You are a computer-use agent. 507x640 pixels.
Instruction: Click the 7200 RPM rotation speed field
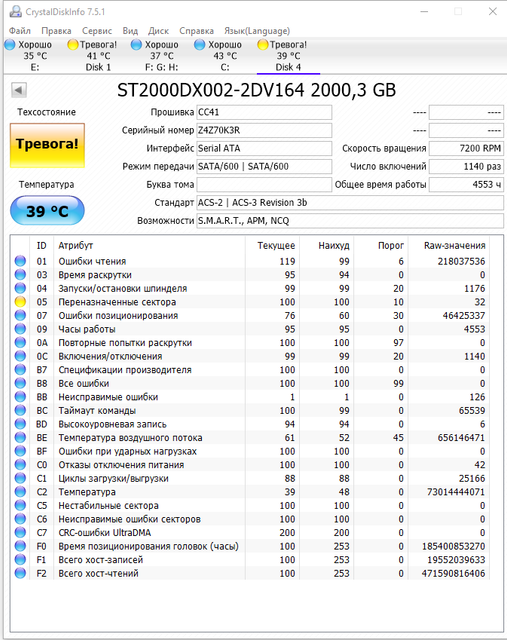coord(466,148)
